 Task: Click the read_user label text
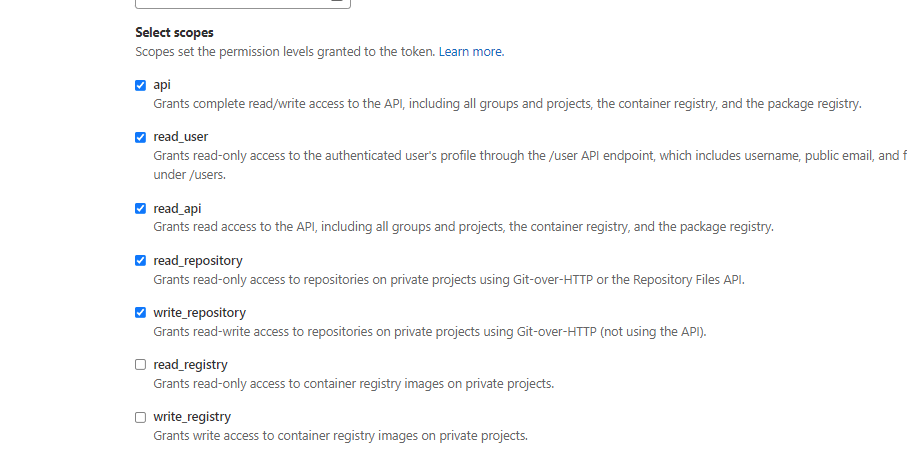(x=180, y=137)
